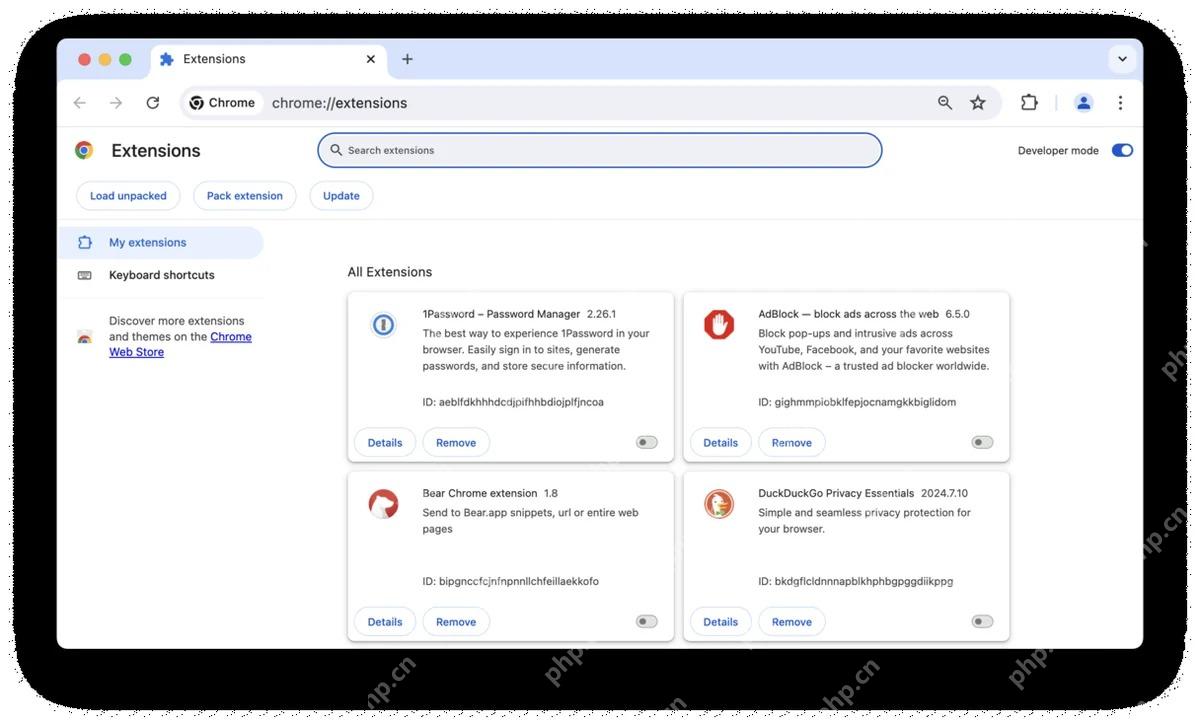Image resolution: width=1200 pixels, height=724 pixels.
Task: Remove DuckDuckGo Privacy Essentials
Action: (x=792, y=621)
